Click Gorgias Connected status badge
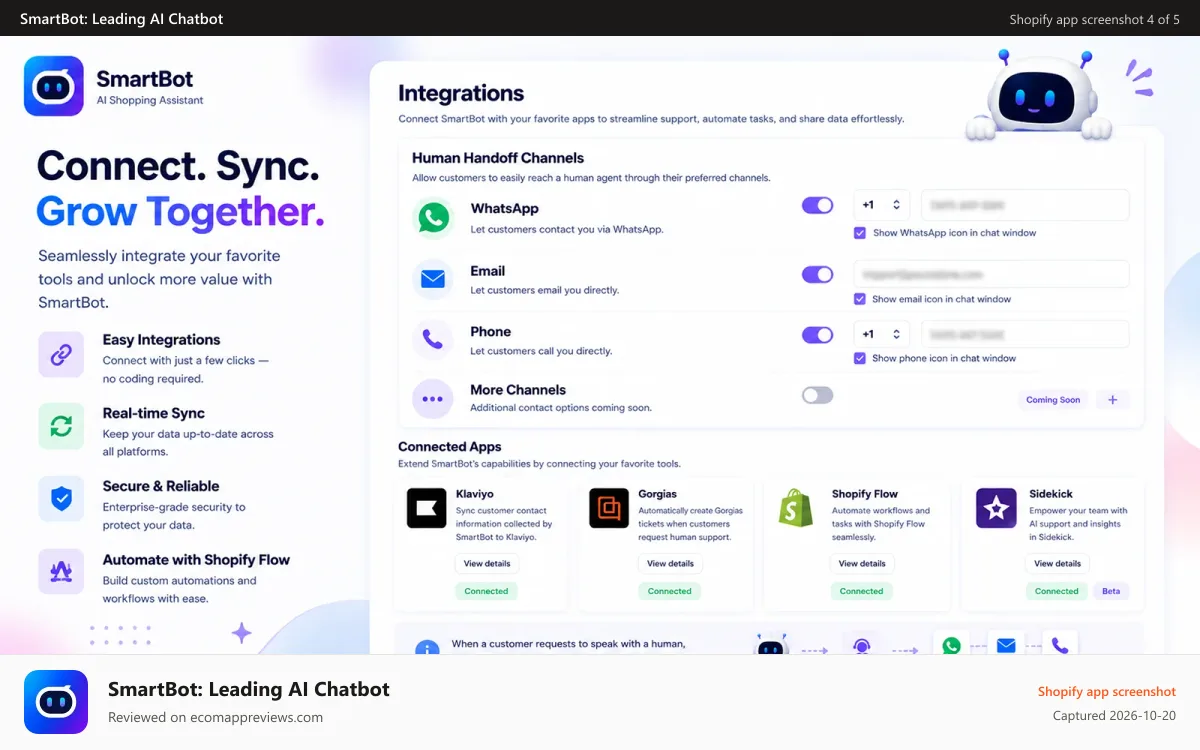 click(x=670, y=591)
